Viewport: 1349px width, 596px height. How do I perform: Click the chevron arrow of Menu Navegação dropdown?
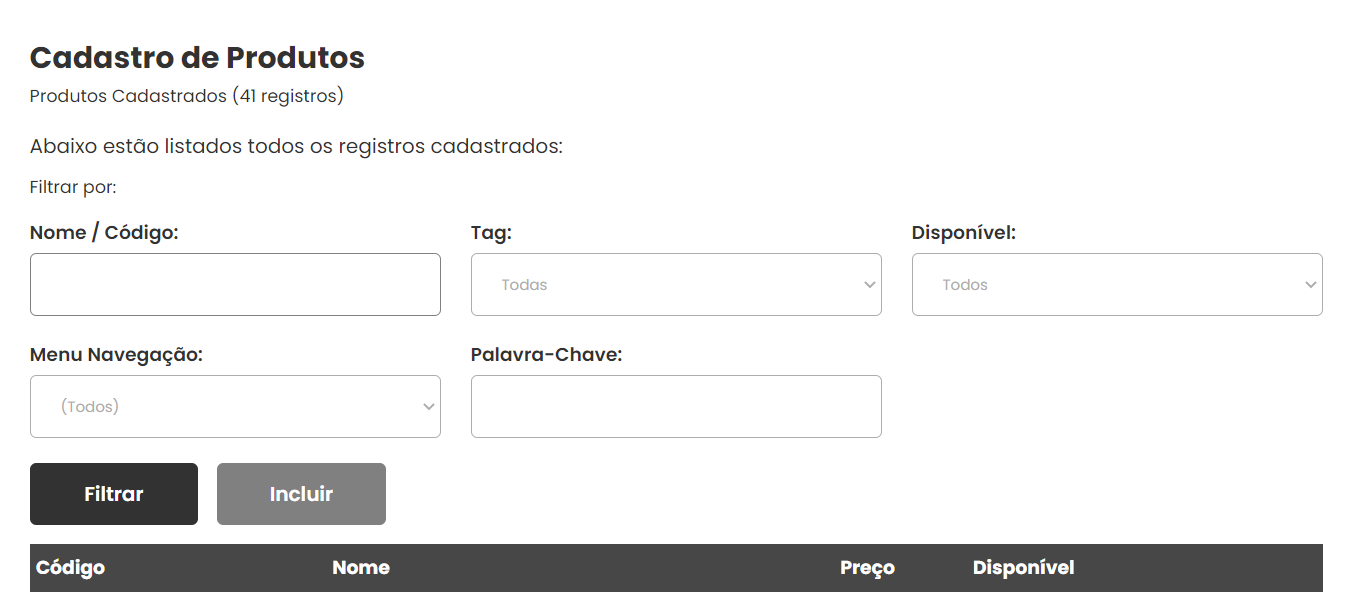coord(428,407)
